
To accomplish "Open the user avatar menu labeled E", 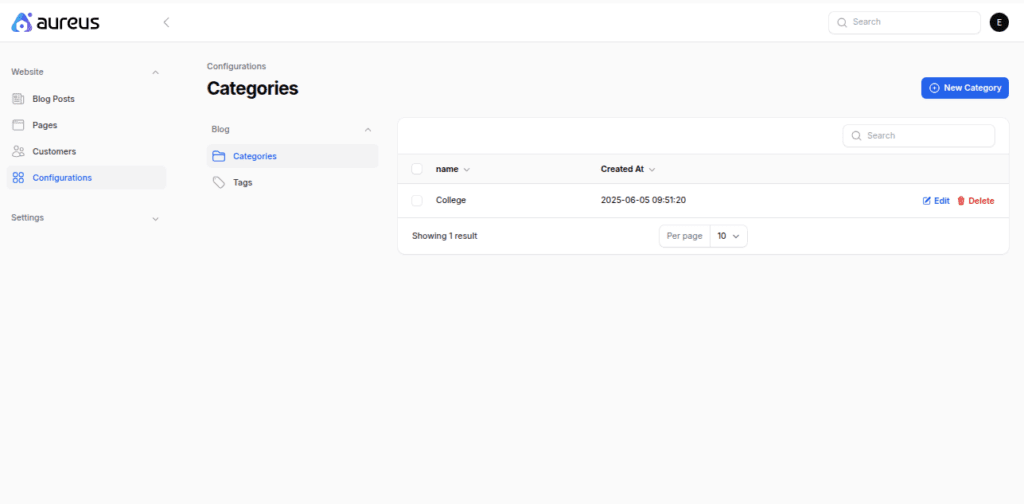I will coord(999,22).
